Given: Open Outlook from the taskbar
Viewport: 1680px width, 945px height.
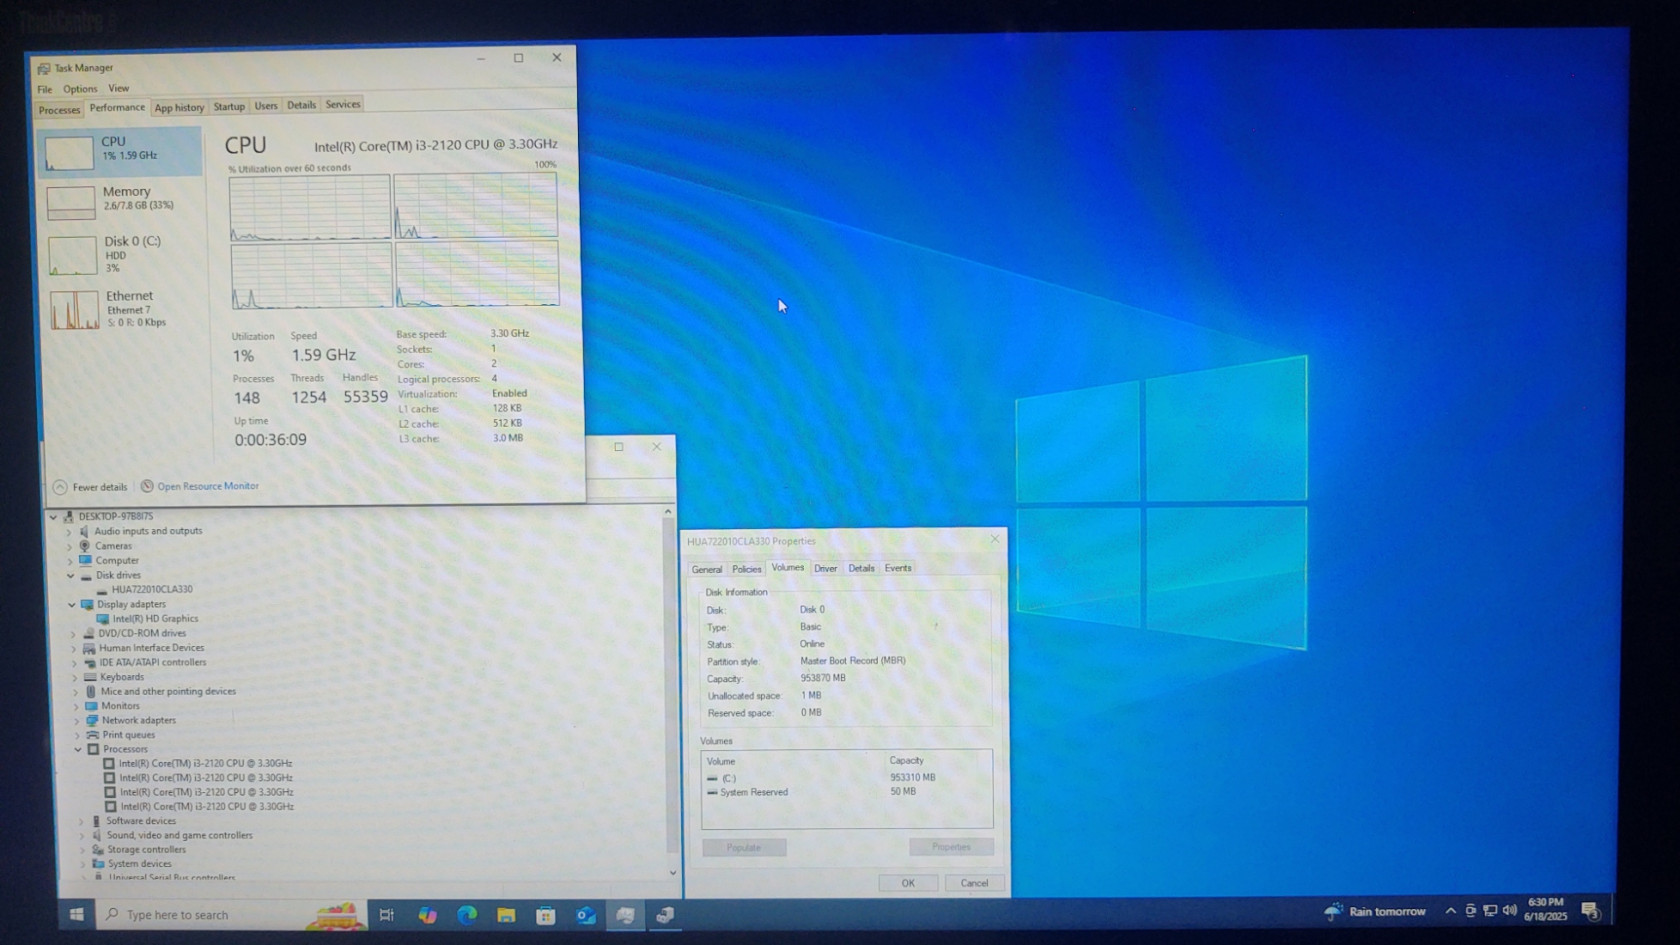Looking at the screenshot, I should click(586, 915).
